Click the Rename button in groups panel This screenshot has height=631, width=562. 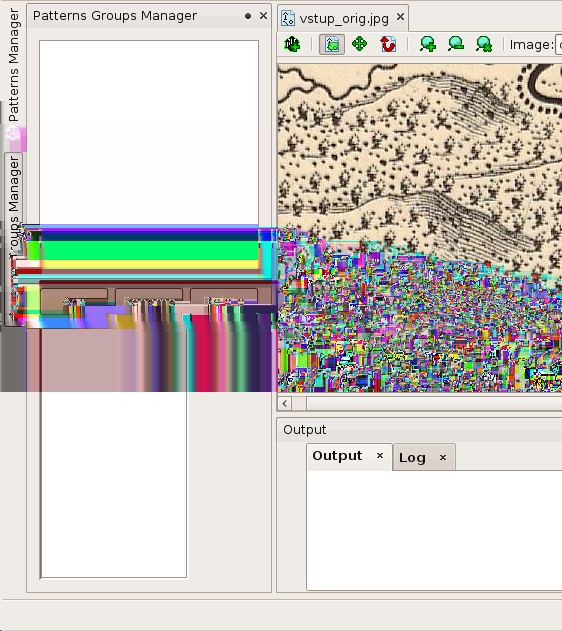pyautogui.click(x=149, y=301)
